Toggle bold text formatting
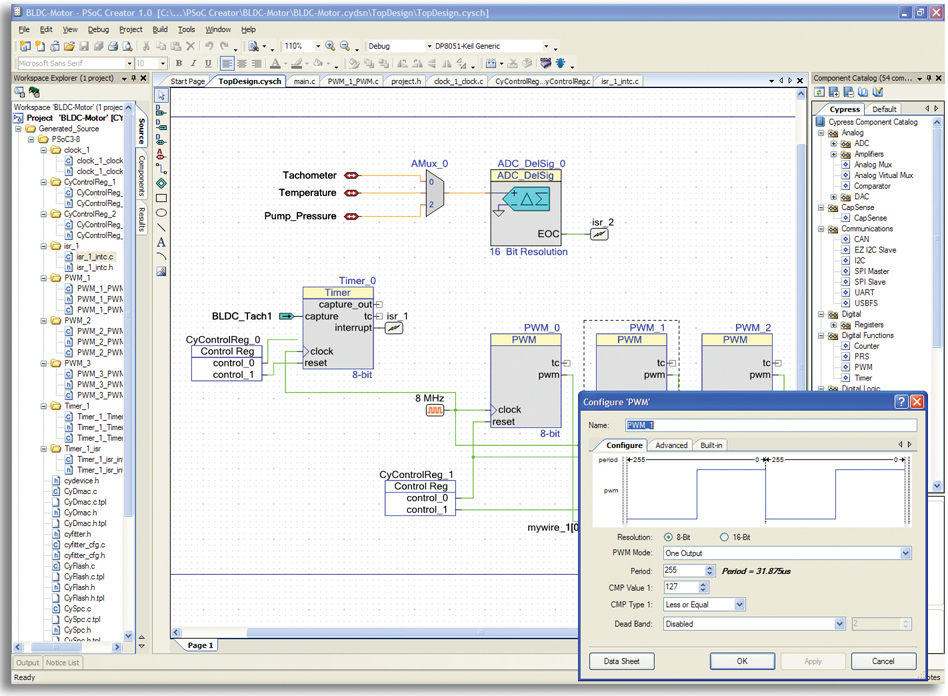This screenshot has width=948, height=696. coord(179,63)
